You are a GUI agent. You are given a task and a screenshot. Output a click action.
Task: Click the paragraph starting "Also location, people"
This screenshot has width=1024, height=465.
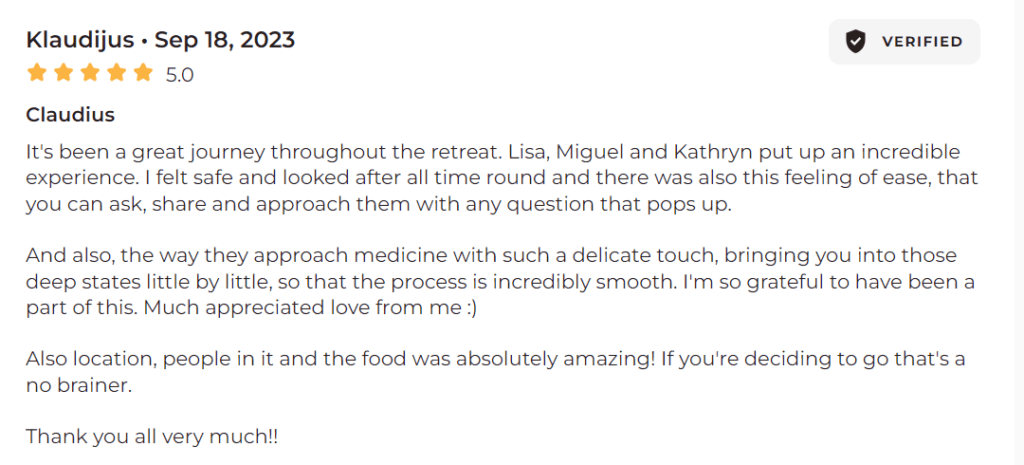coord(490,372)
